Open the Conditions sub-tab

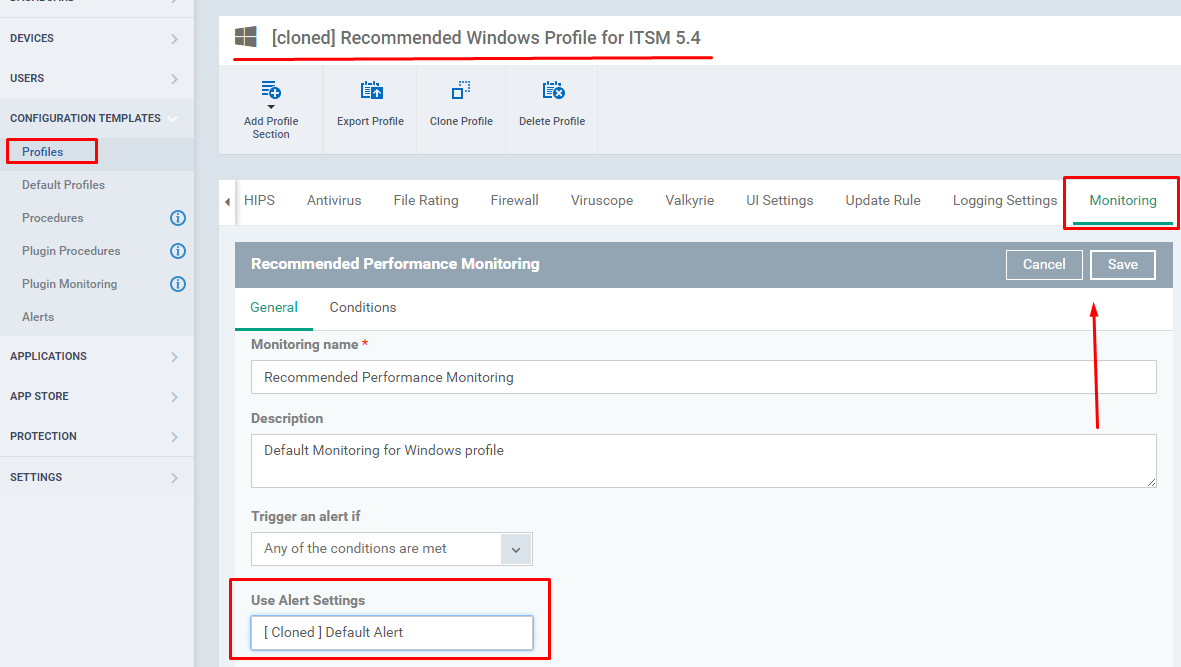363,308
